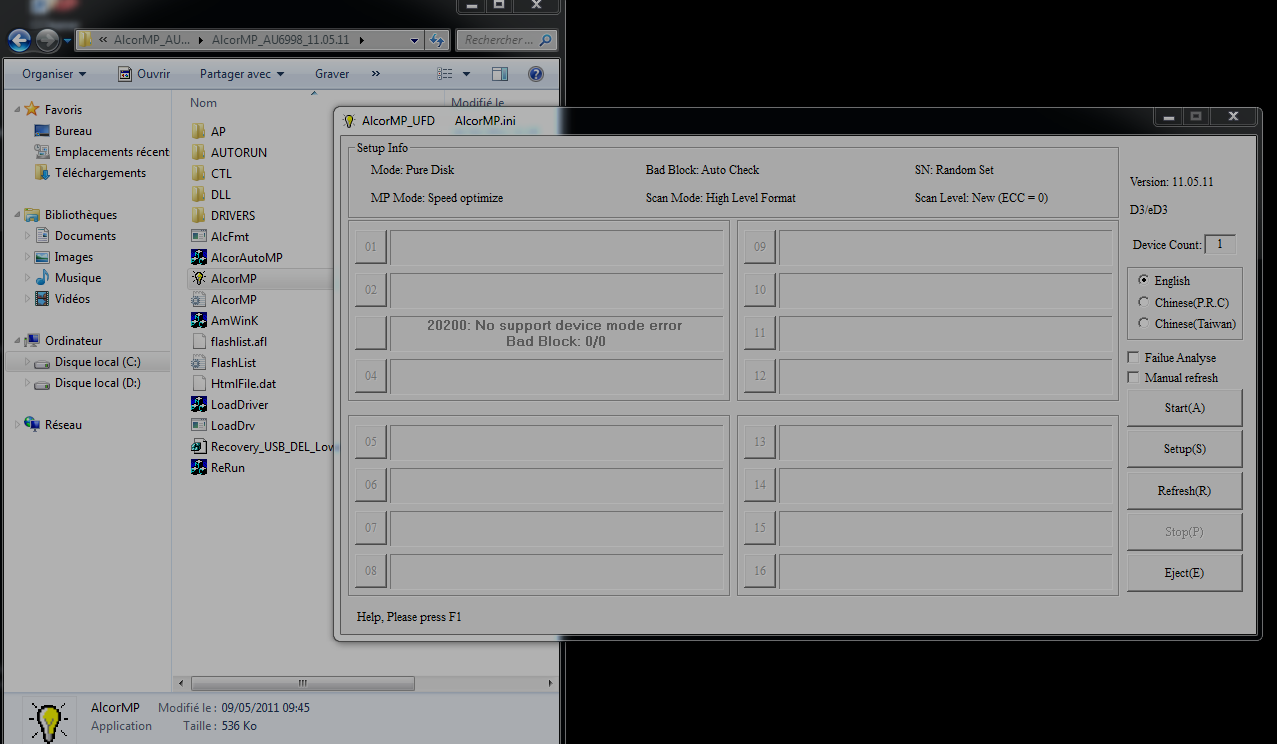The image size is (1277, 744).
Task: Expand Disque local (C:) node
Action: click(x=28, y=362)
